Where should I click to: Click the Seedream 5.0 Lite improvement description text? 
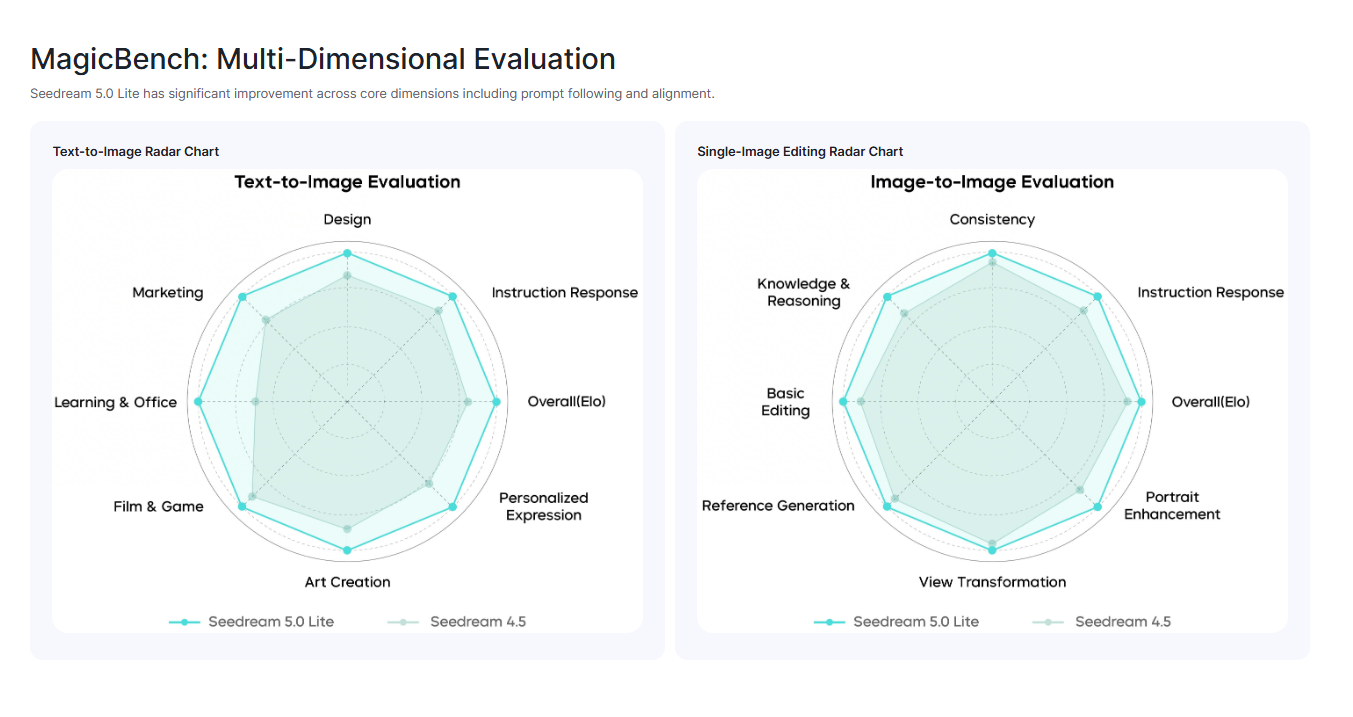point(372,94)
